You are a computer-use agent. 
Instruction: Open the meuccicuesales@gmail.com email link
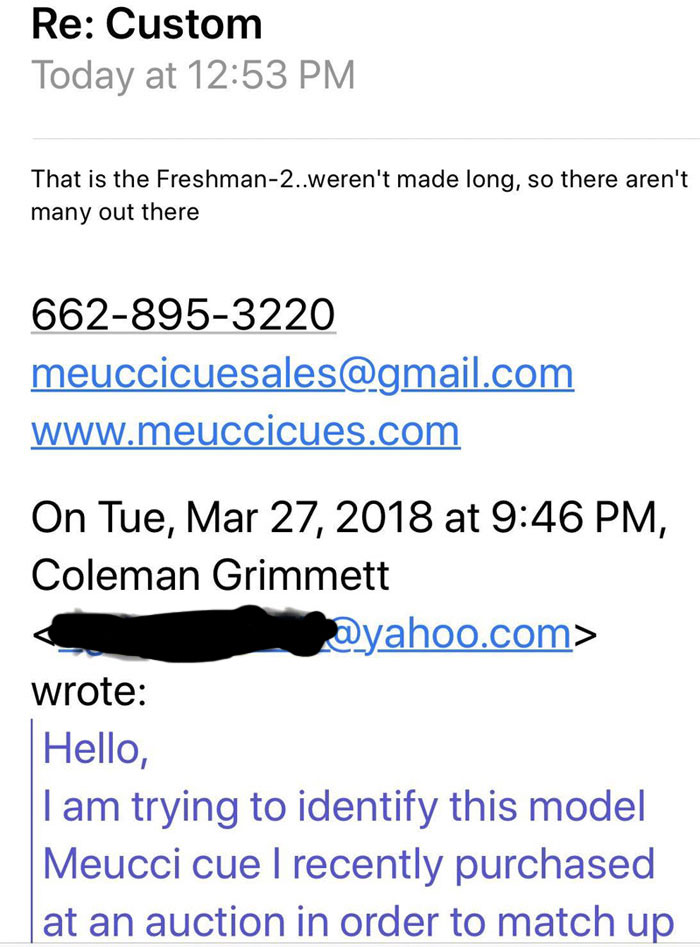pyautogui.click(x=302, y=374)
